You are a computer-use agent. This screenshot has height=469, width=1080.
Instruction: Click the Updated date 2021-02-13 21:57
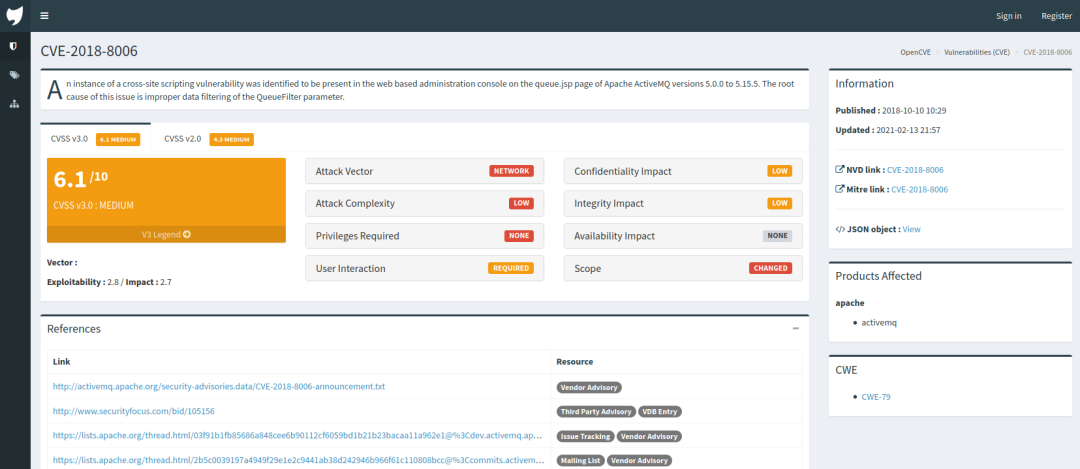click(908, 129)
